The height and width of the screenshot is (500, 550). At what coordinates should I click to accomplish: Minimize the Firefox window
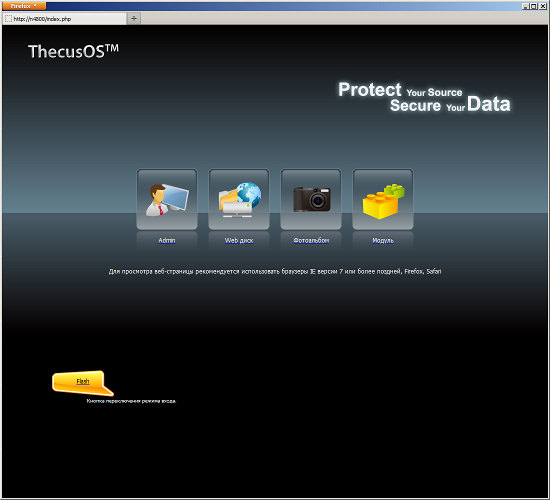pos(525,6)
